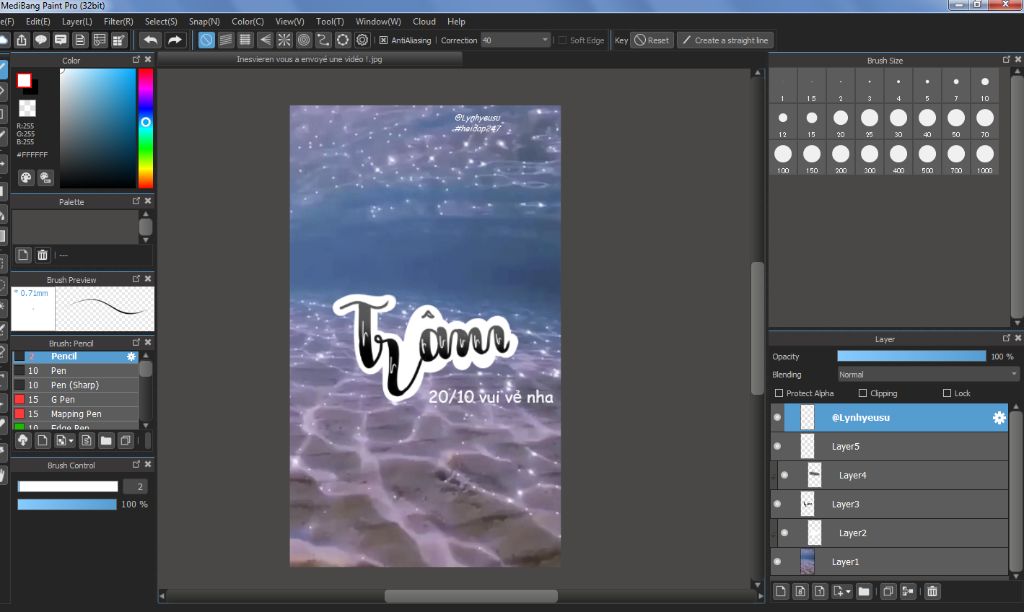Delete the selected layer with trash icon
The image size is (1024, 612).
(x=932, y=591)
